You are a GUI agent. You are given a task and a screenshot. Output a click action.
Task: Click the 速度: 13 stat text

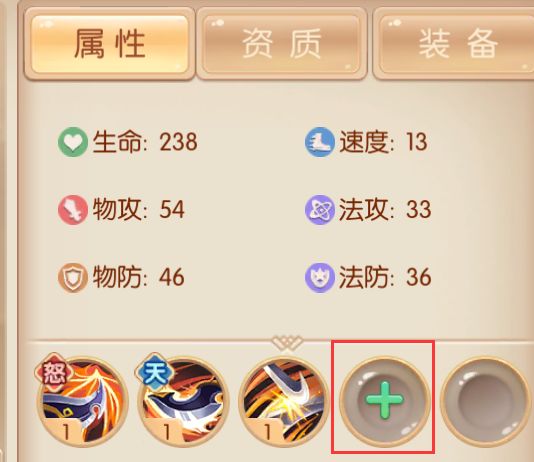pyautogui.click(x=383, y=142)
